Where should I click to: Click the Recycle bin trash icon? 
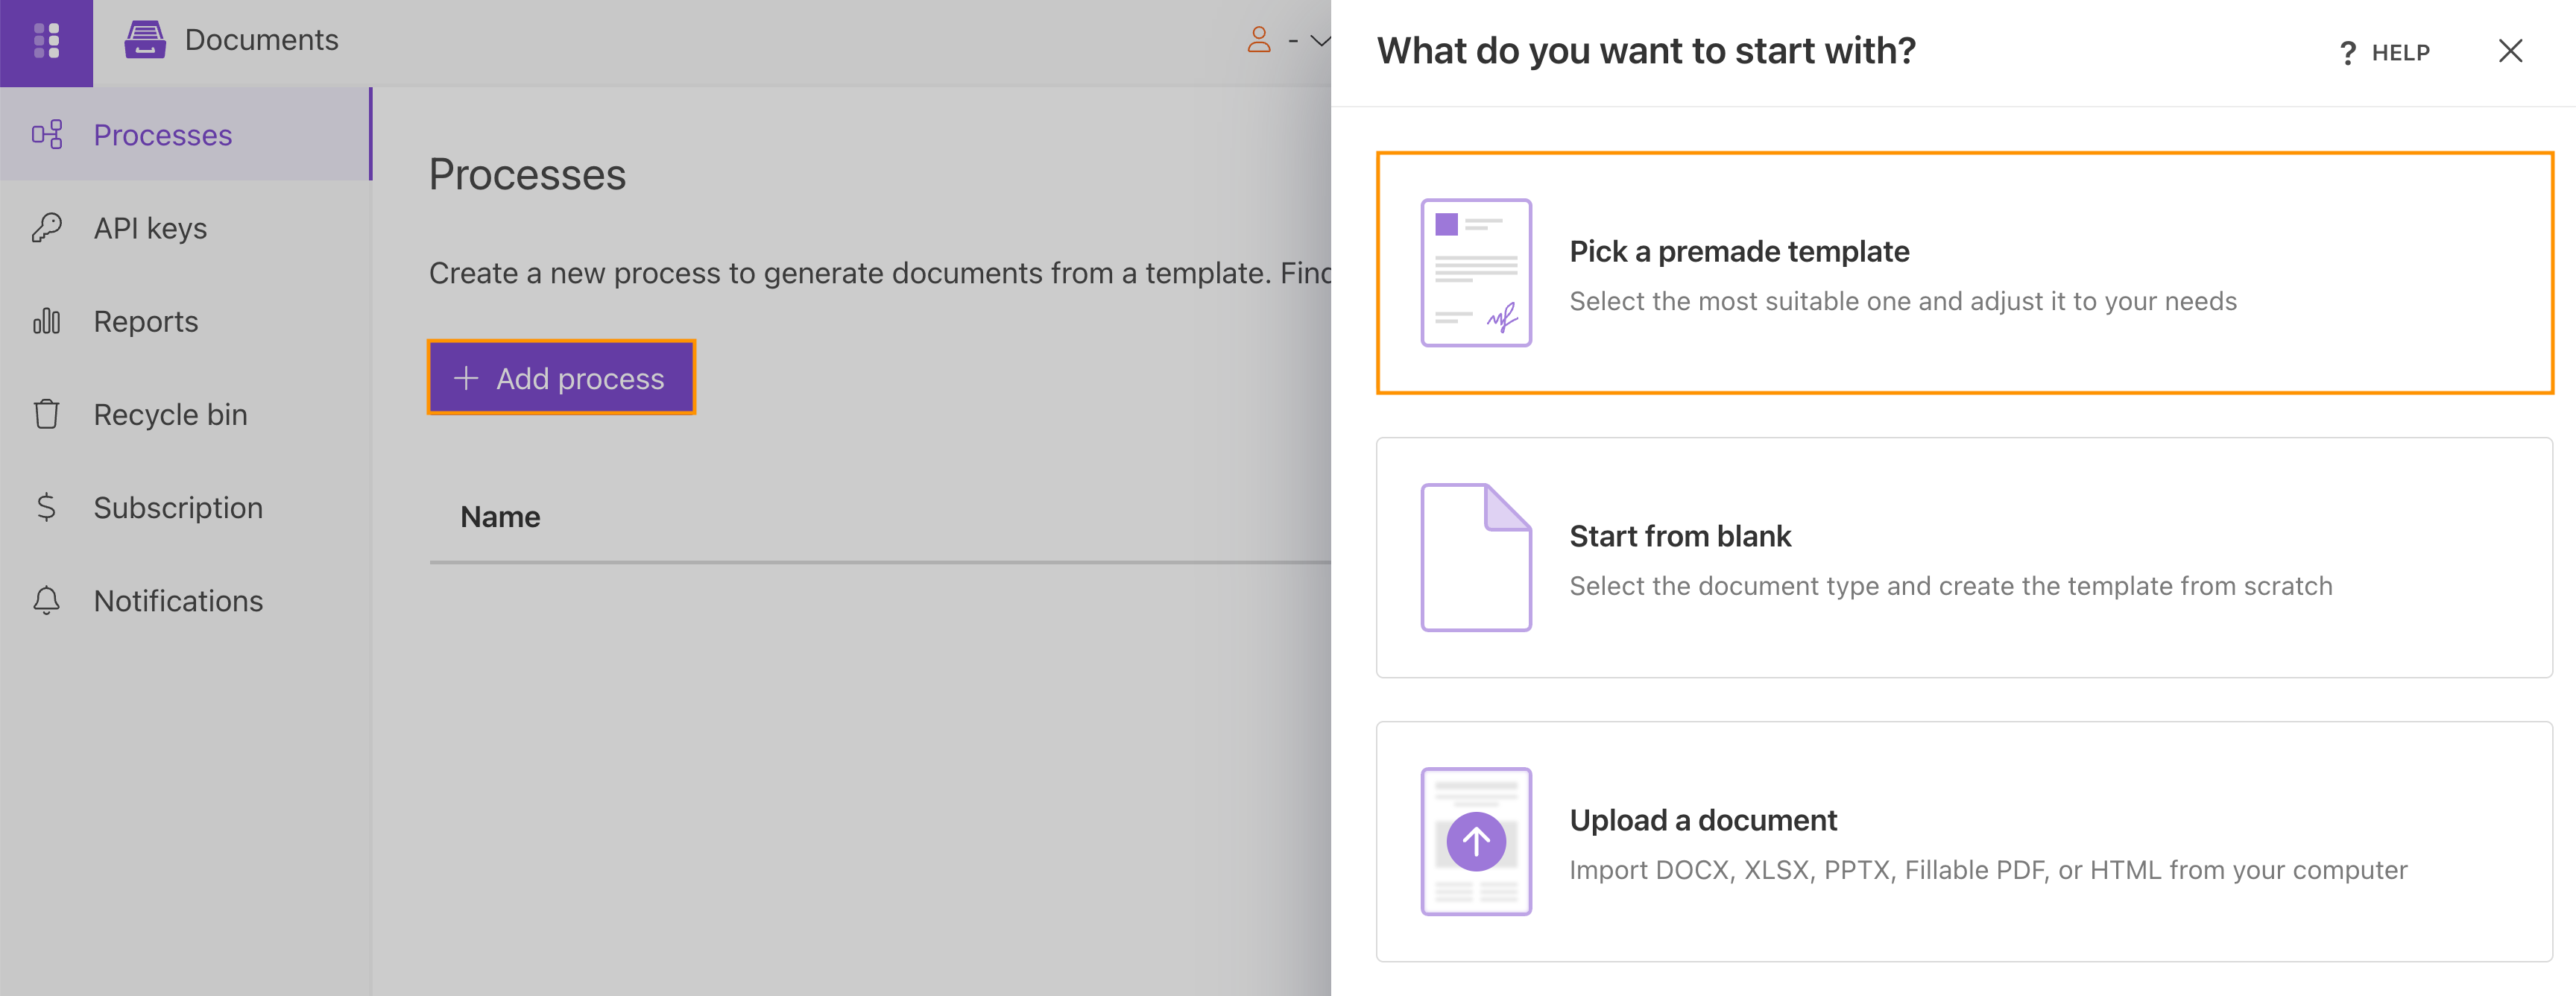47,413
